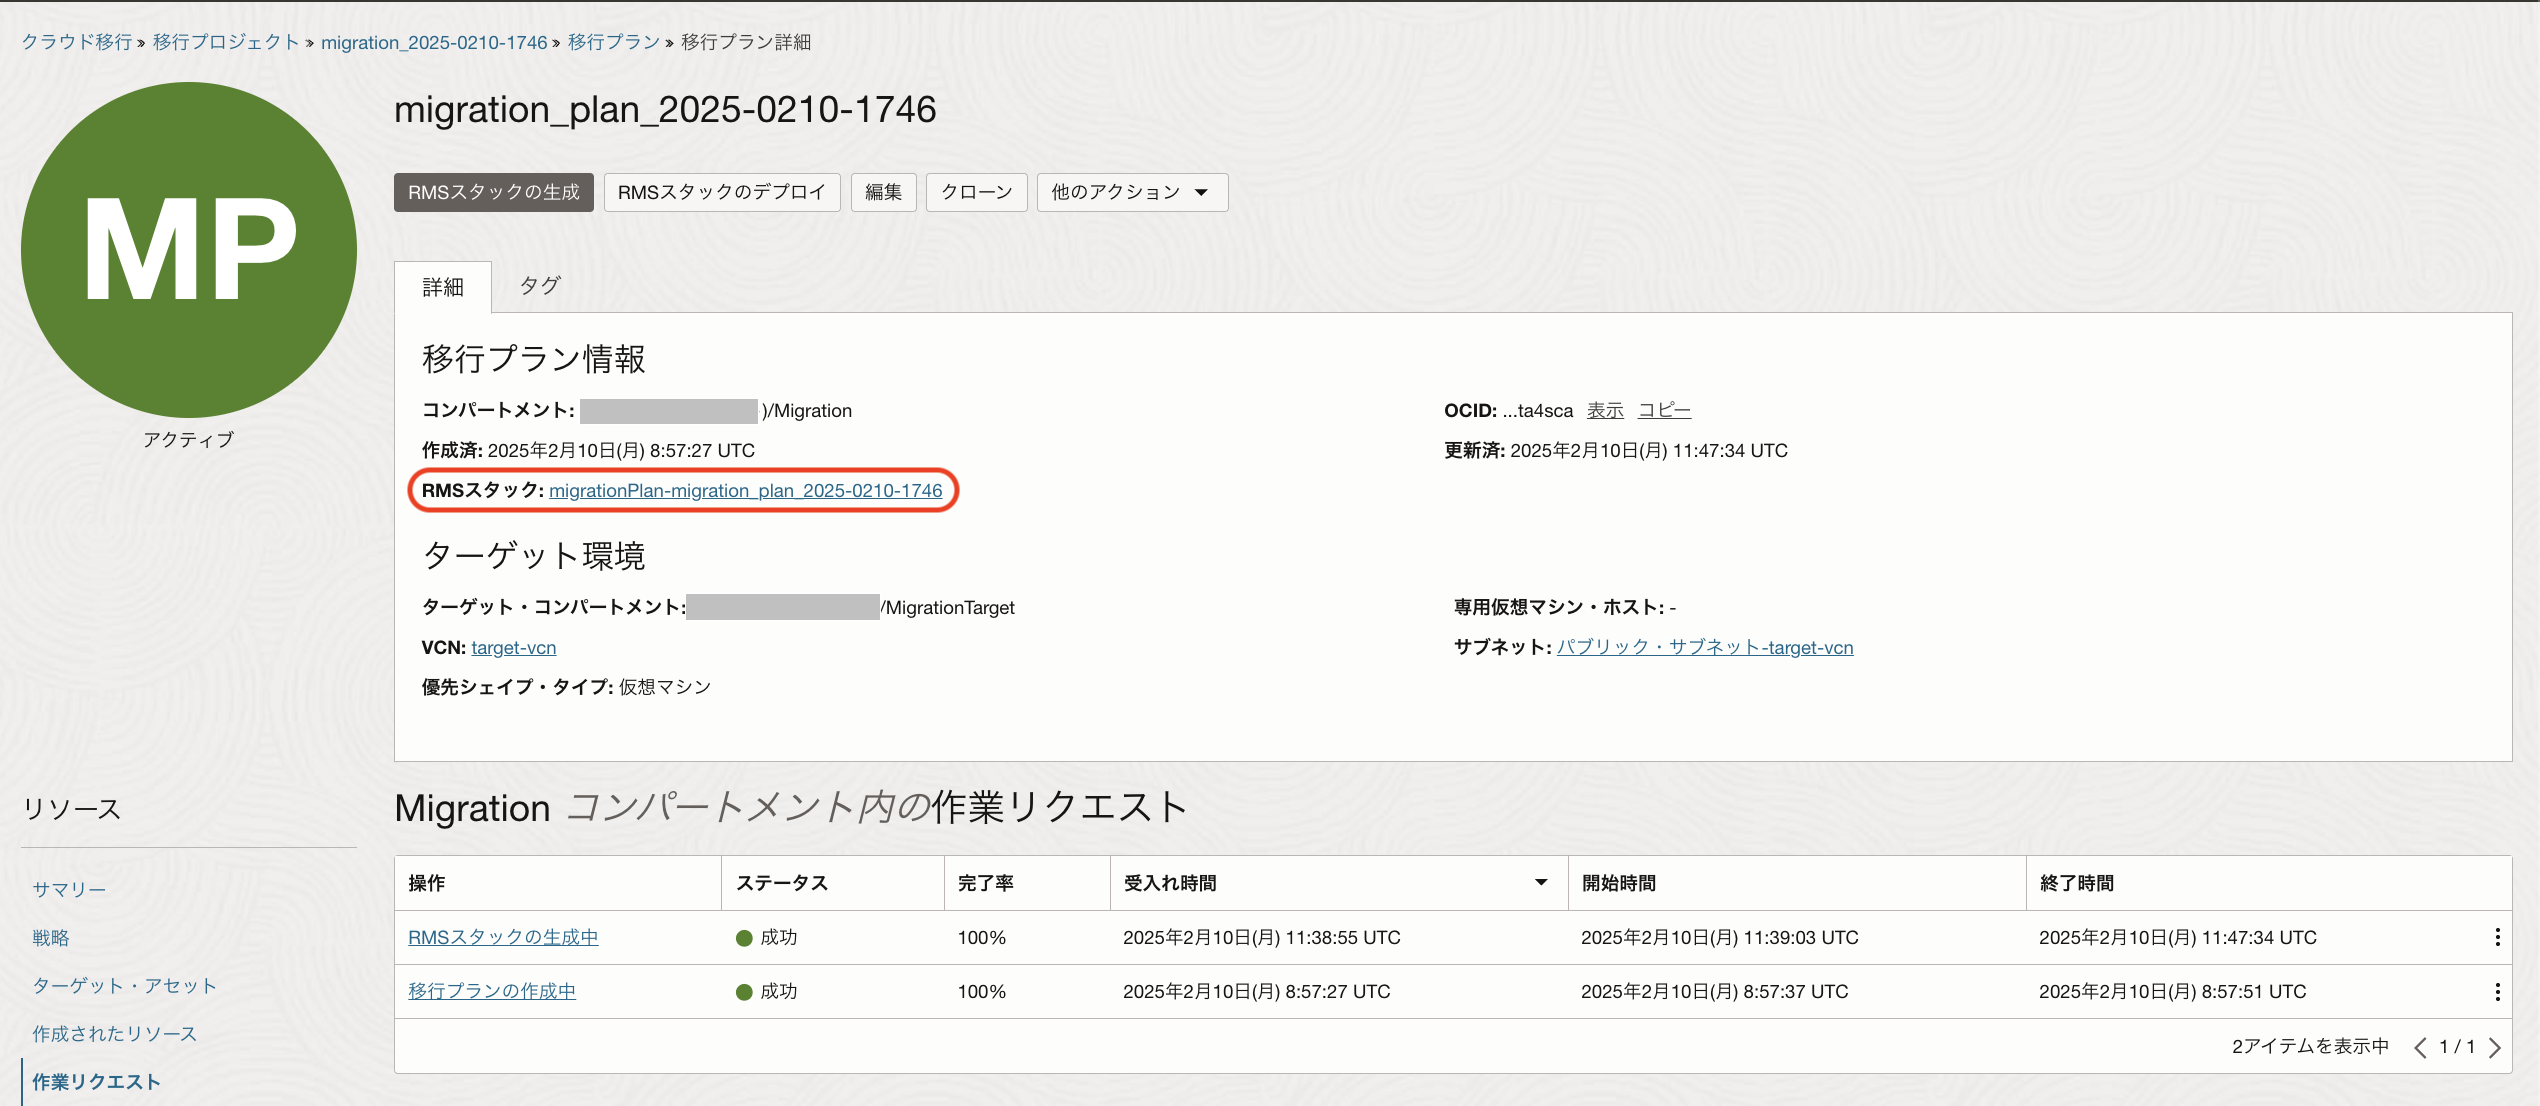2540x1106 pixels.
Task: Select ターゲット・アセット in resources menu
Action: click(x=124, y=985)
